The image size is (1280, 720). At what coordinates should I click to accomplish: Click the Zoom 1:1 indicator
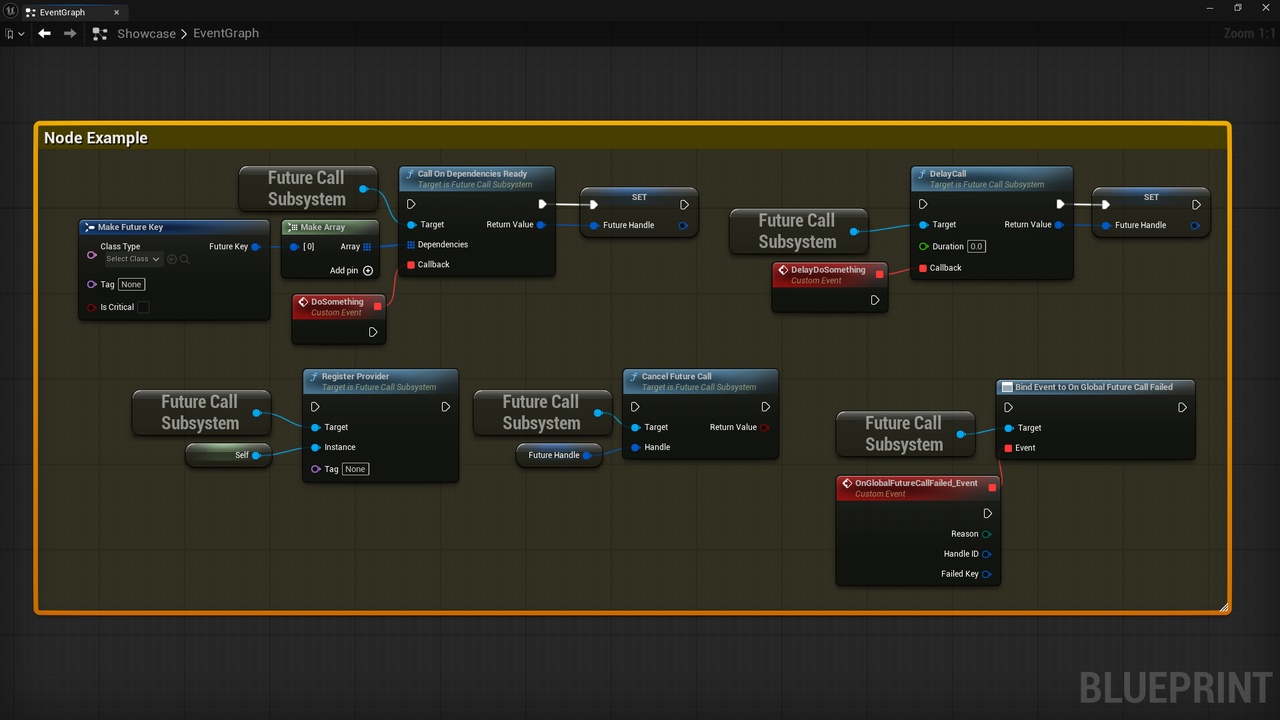click(1249, 33)
